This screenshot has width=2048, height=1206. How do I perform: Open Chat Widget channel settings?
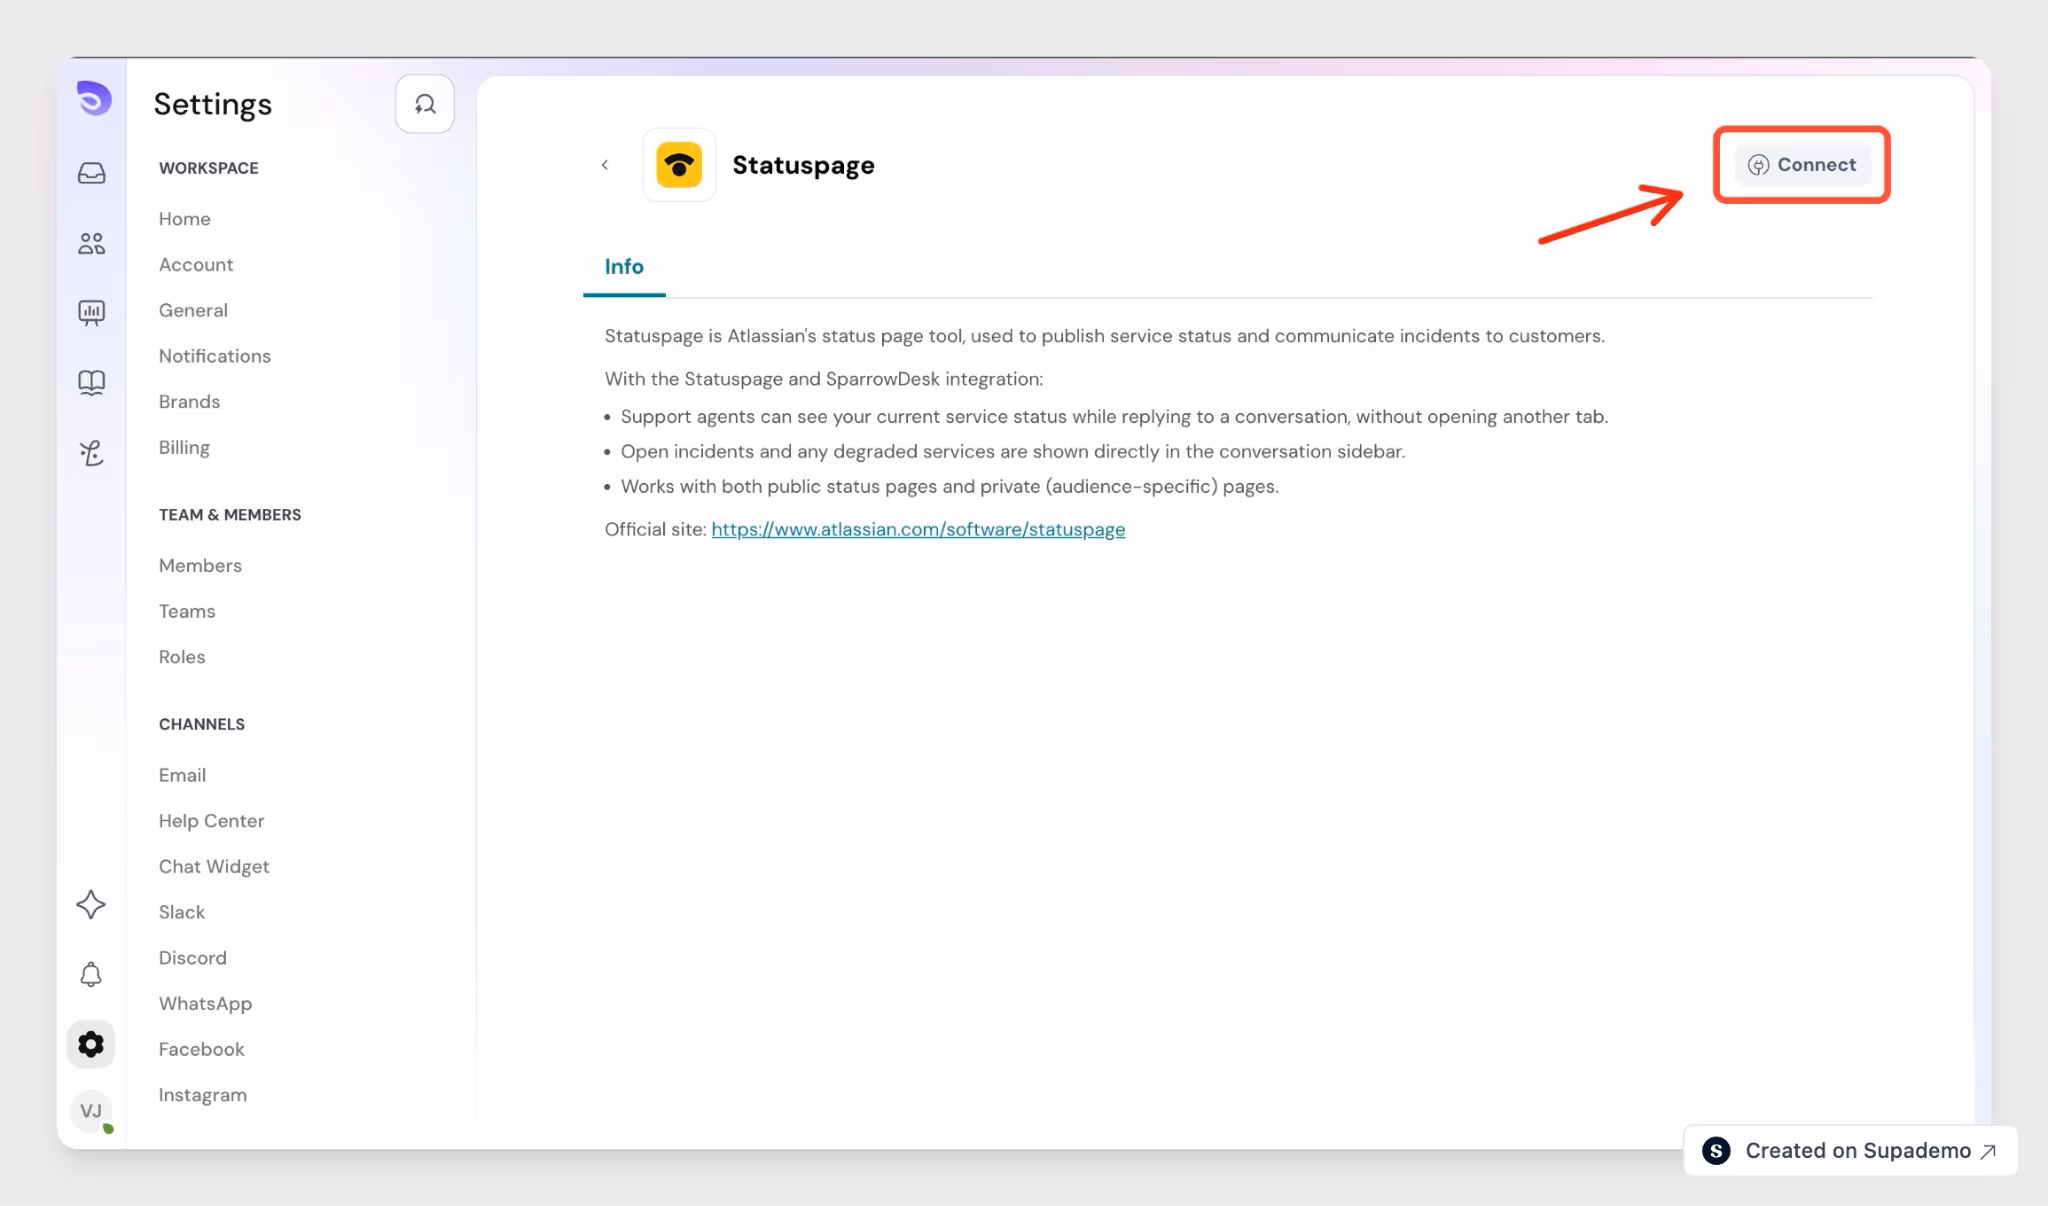(x=214, y=866)
